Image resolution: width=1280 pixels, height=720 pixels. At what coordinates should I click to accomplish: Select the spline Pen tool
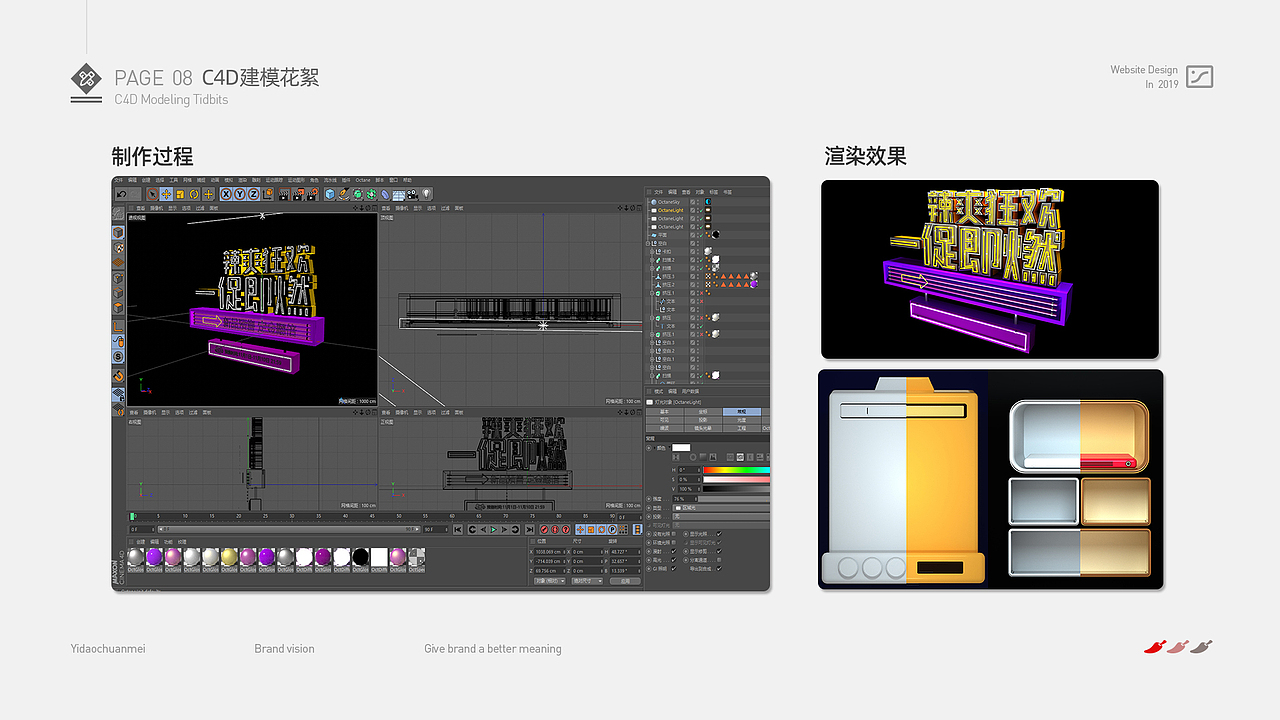[344, 194]
